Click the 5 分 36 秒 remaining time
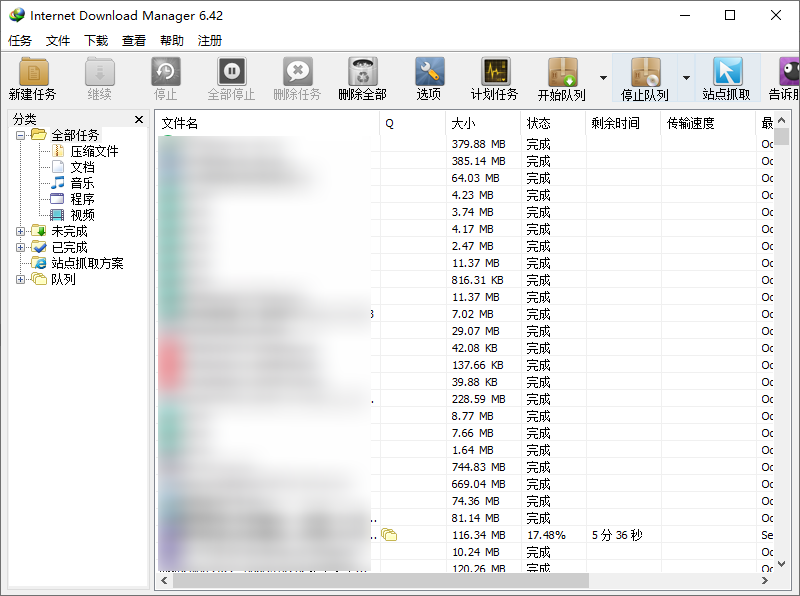 [617, 535]
